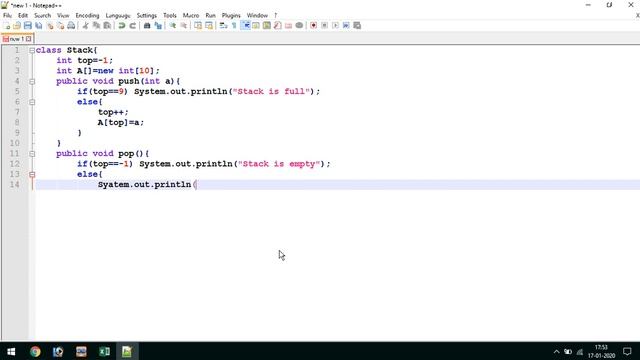Open Excel from the taskbar
This screenshot has width=640, height=360.
click(104, 351)
